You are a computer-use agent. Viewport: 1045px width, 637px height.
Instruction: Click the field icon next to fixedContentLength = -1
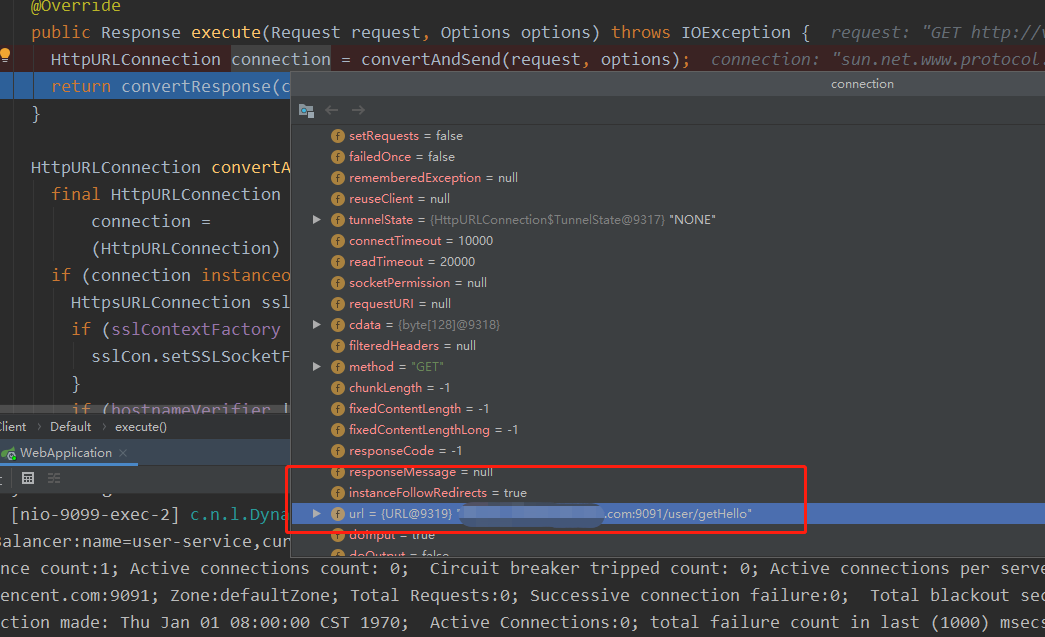(x=338, y=409)
